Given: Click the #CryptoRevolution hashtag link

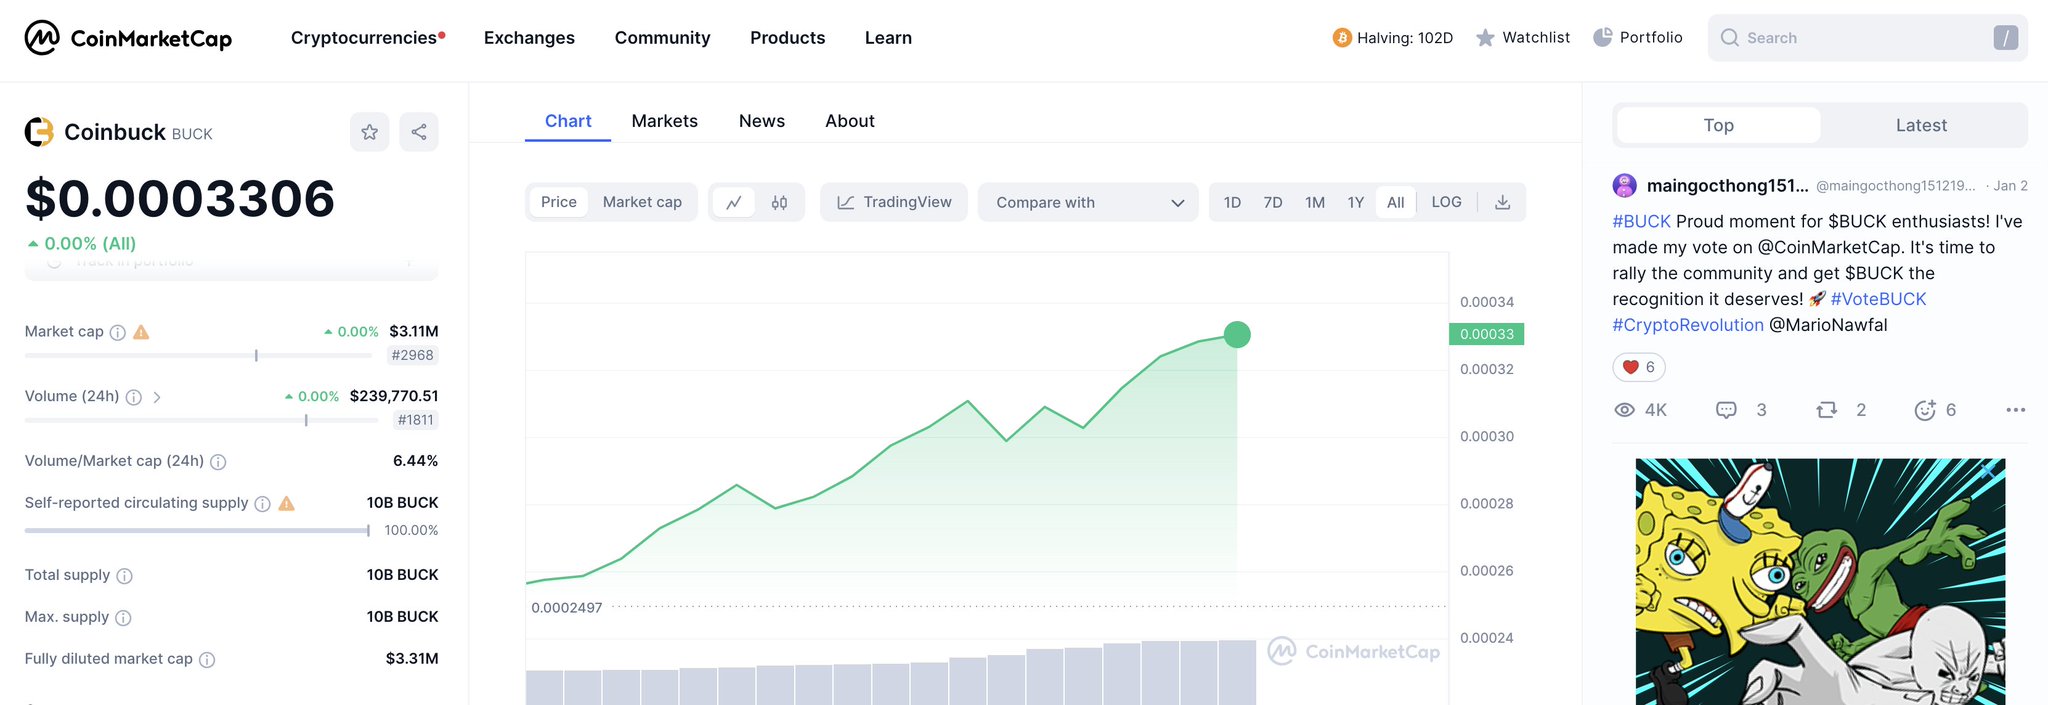Looking at the screenshot, I should (x=1688, y=325).
